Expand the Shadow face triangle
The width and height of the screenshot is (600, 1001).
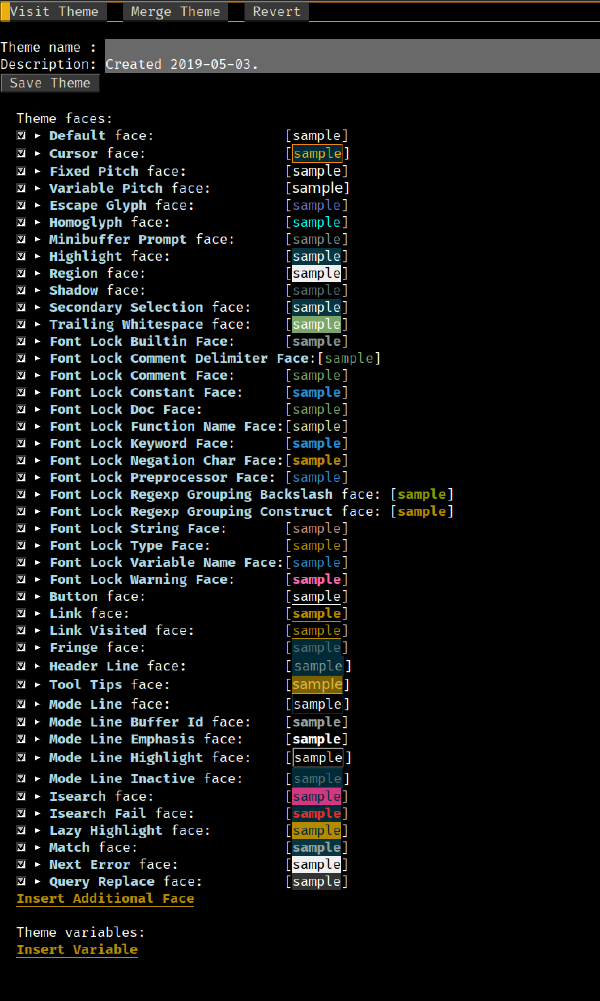[x=38, y=290]
